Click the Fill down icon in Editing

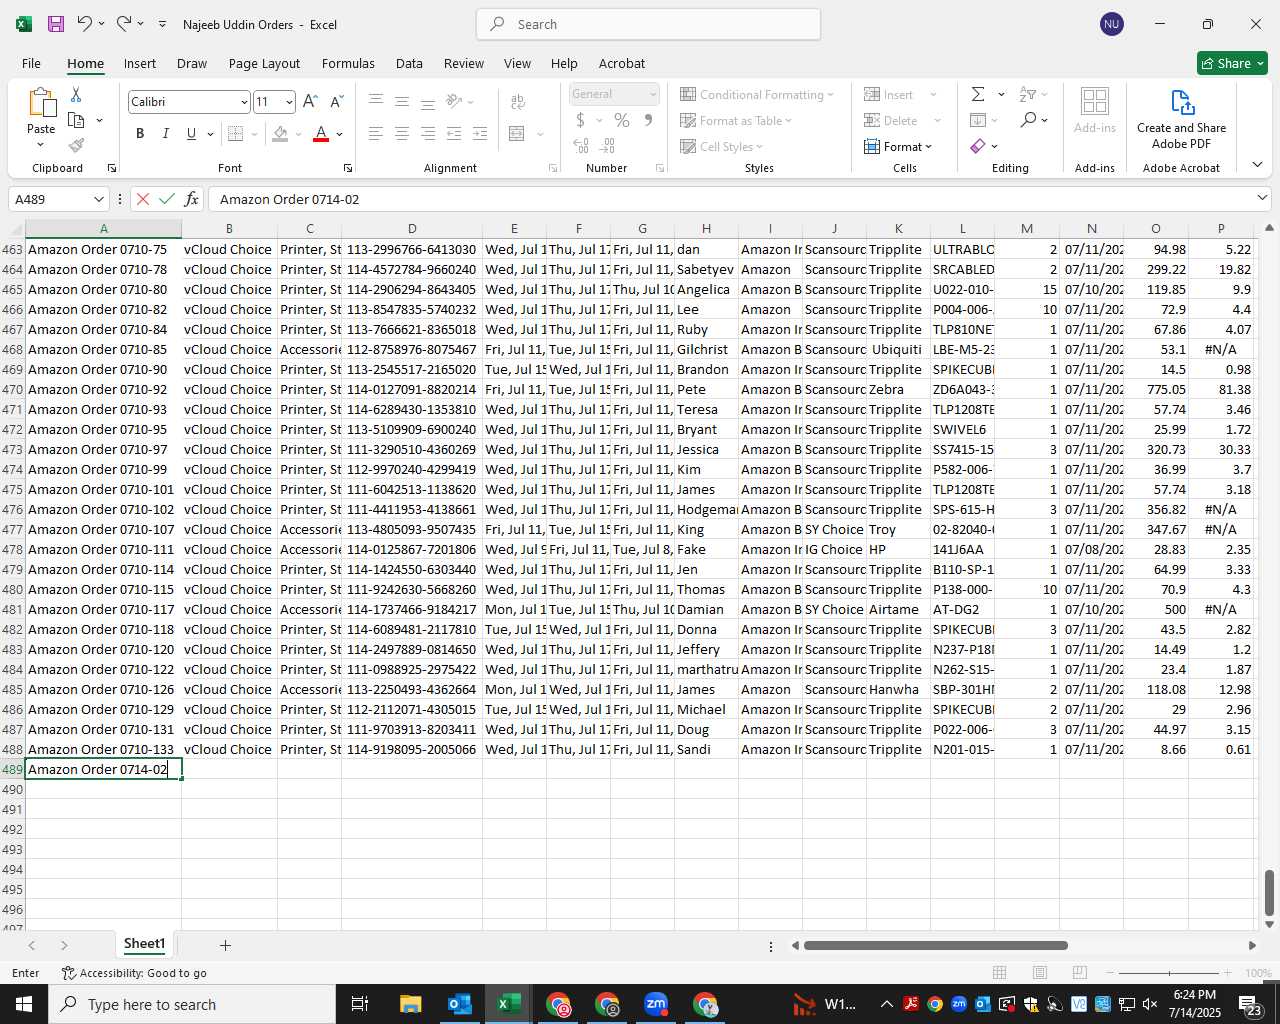pos(978,120)
